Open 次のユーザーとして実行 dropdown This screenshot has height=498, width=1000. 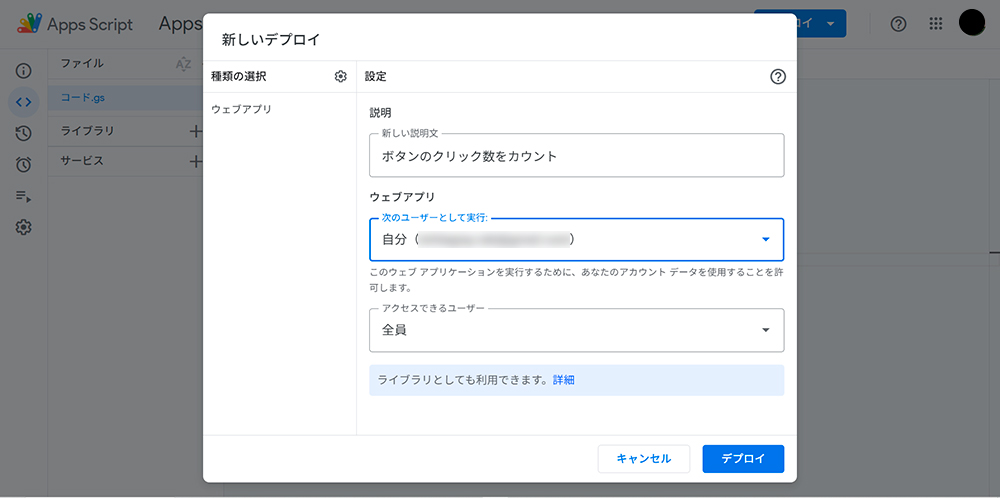pyautogui.click(x=576, y=240)
